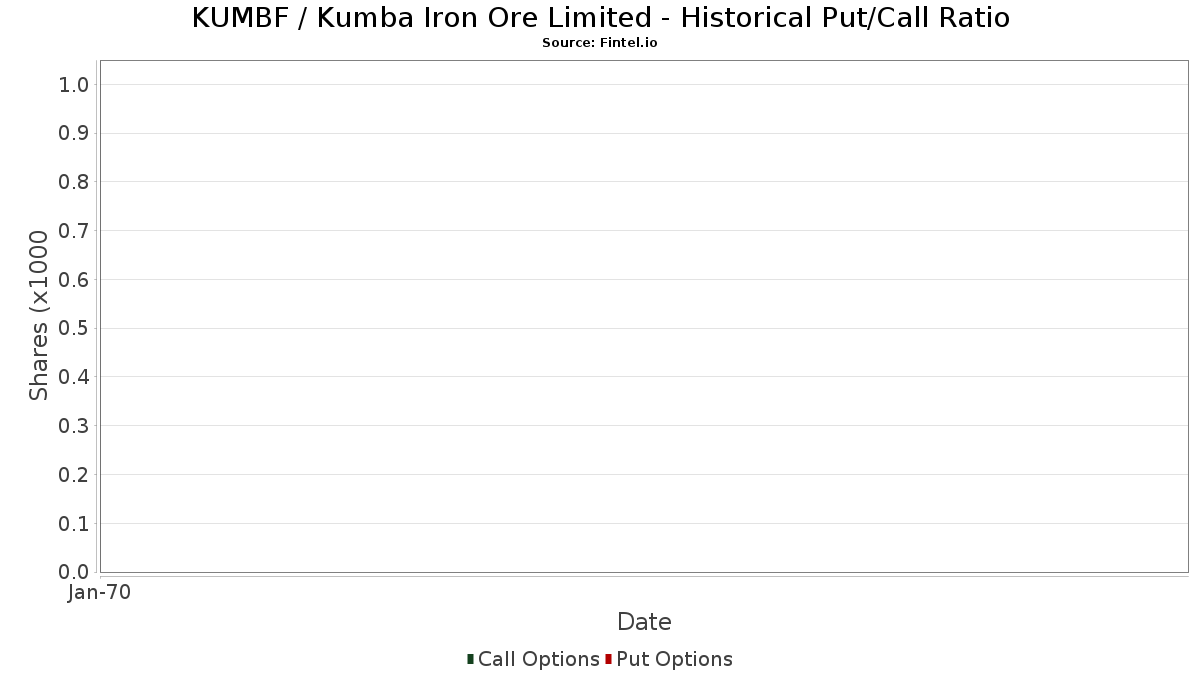Click the green Call Options legend swatch

(x=470, y=659)
